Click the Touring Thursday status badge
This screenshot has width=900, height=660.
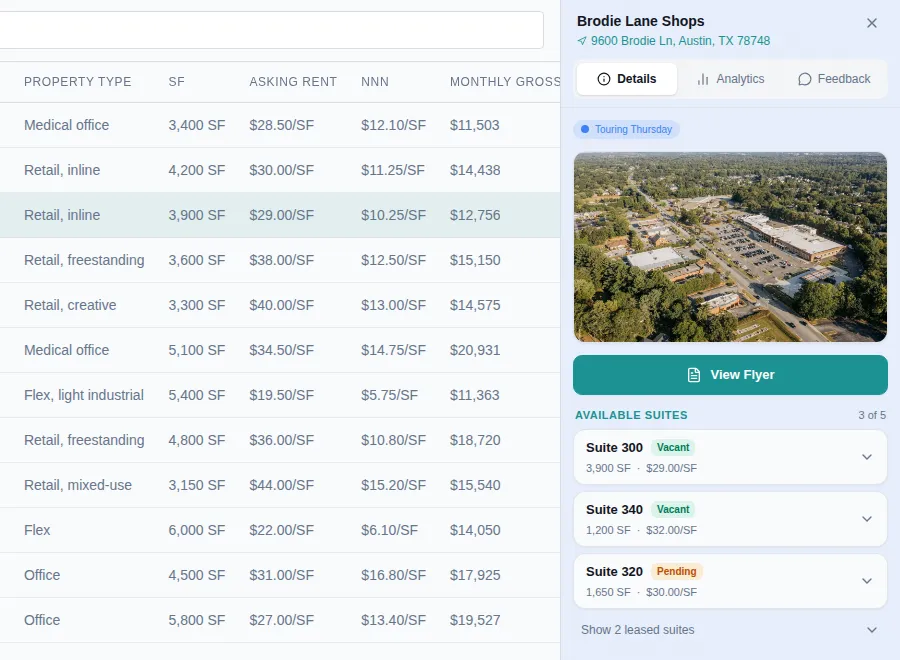click(x=626, y=129)
